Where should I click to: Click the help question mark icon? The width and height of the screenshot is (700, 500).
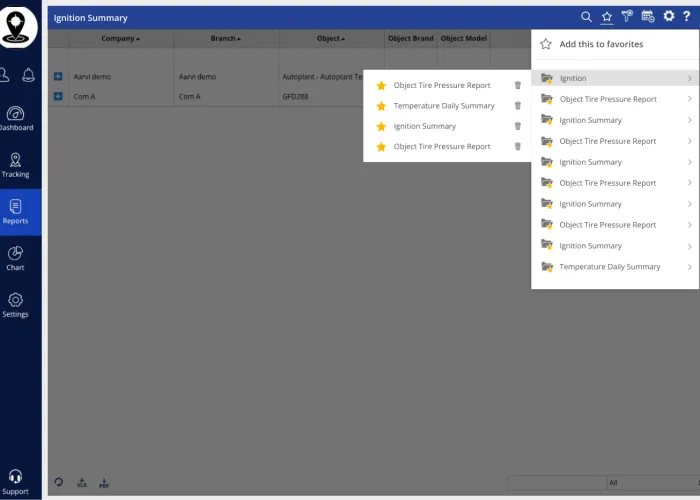[x=687, y=17]
